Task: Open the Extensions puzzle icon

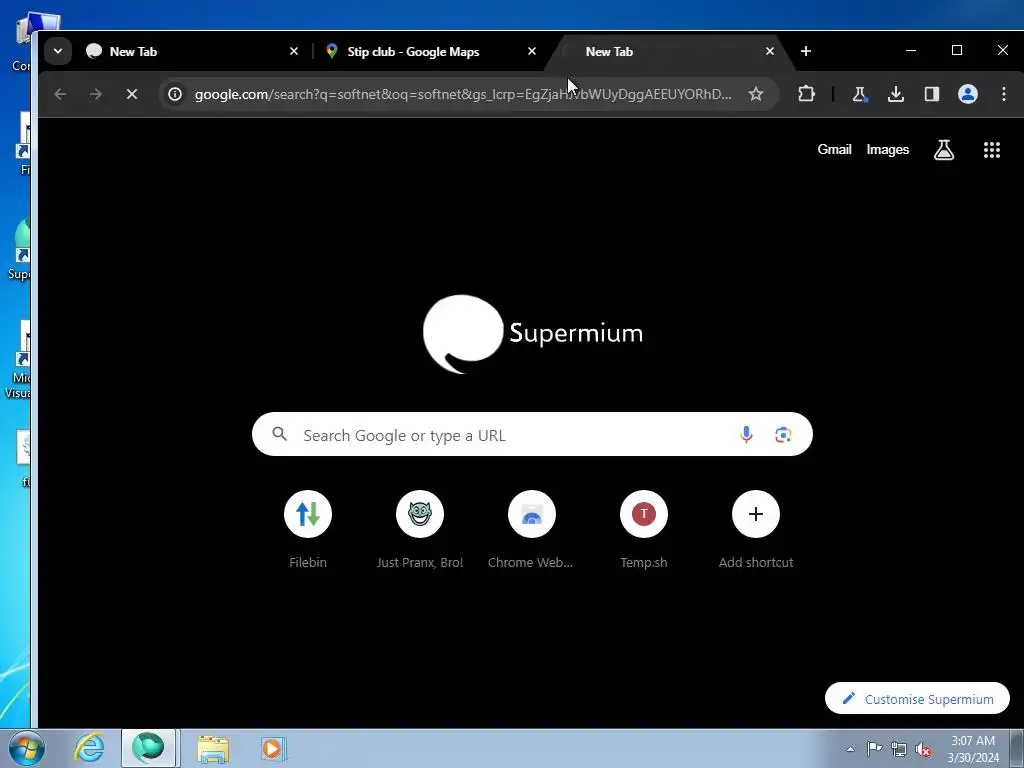Action: (x=806, y=94)
